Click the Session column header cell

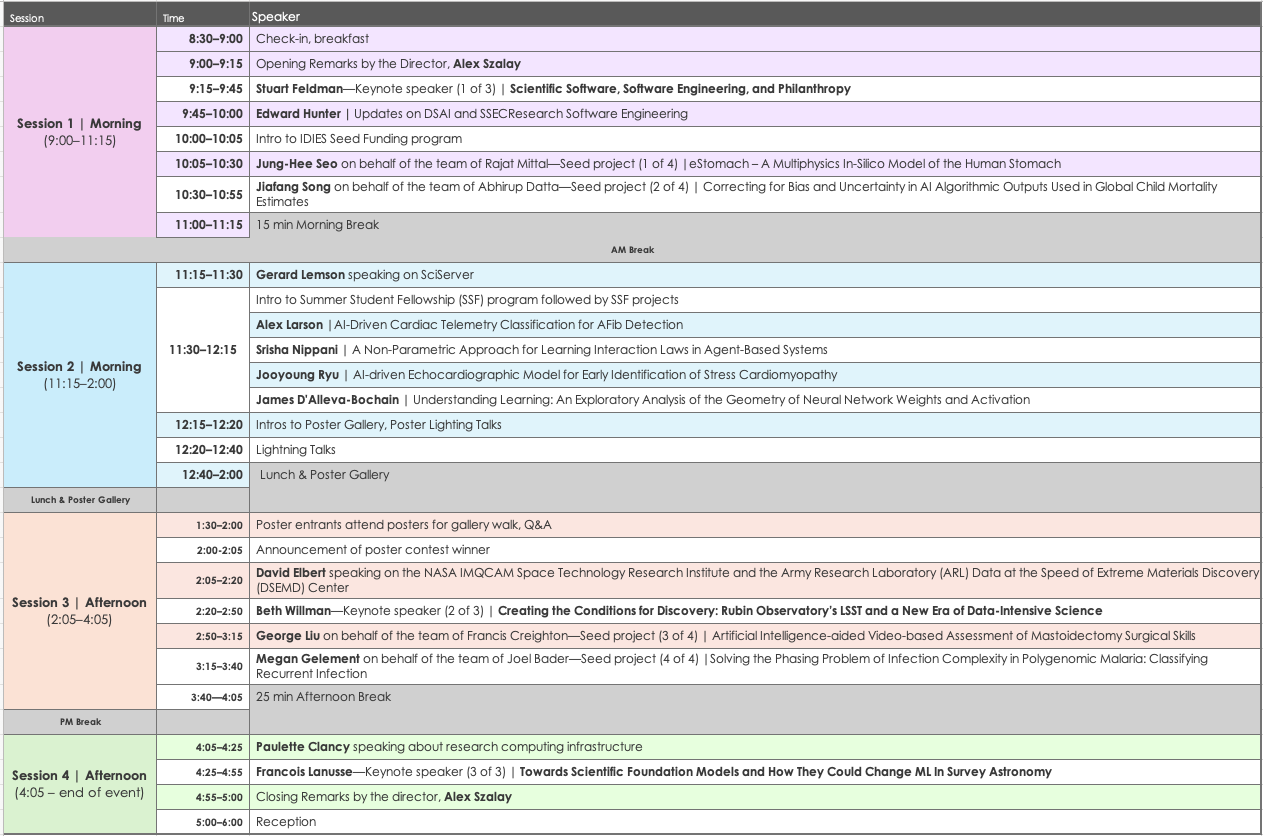coord(80,17)
